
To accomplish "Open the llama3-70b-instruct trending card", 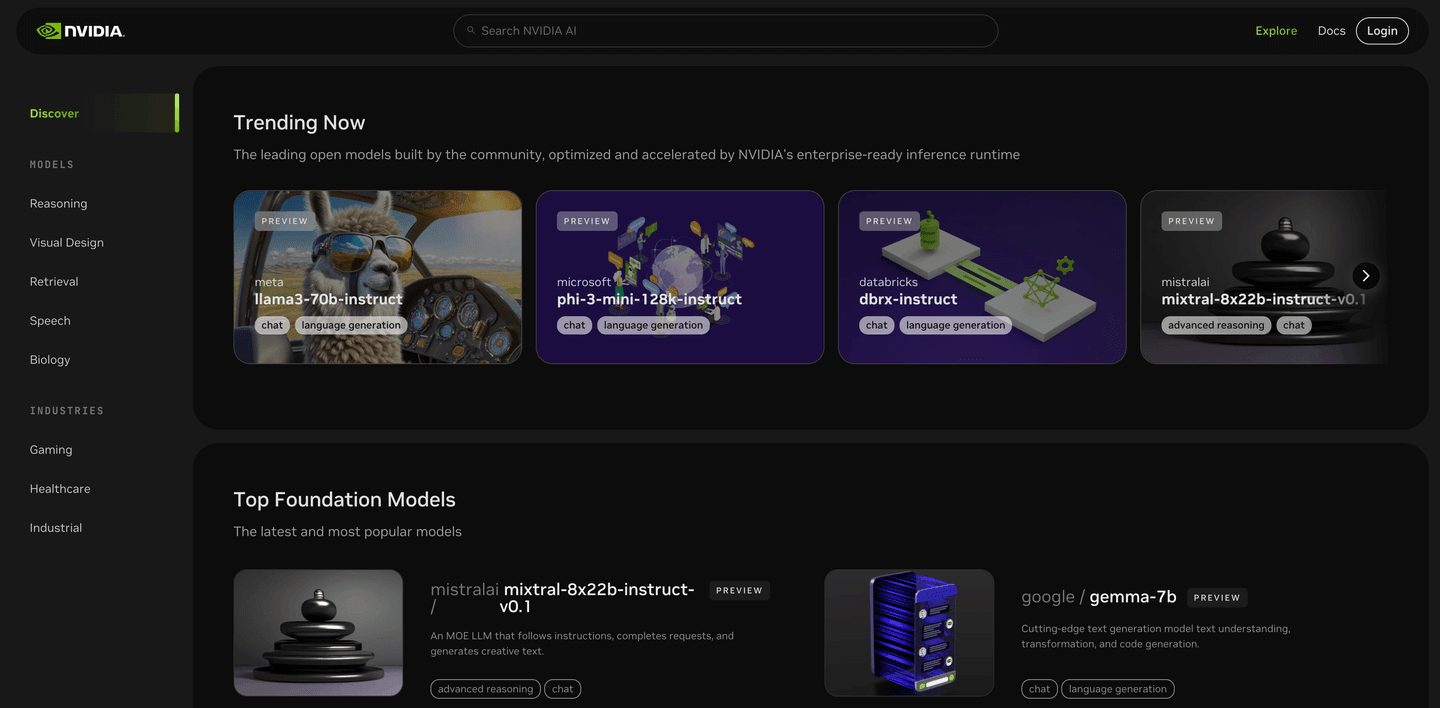I will (377, 277).
